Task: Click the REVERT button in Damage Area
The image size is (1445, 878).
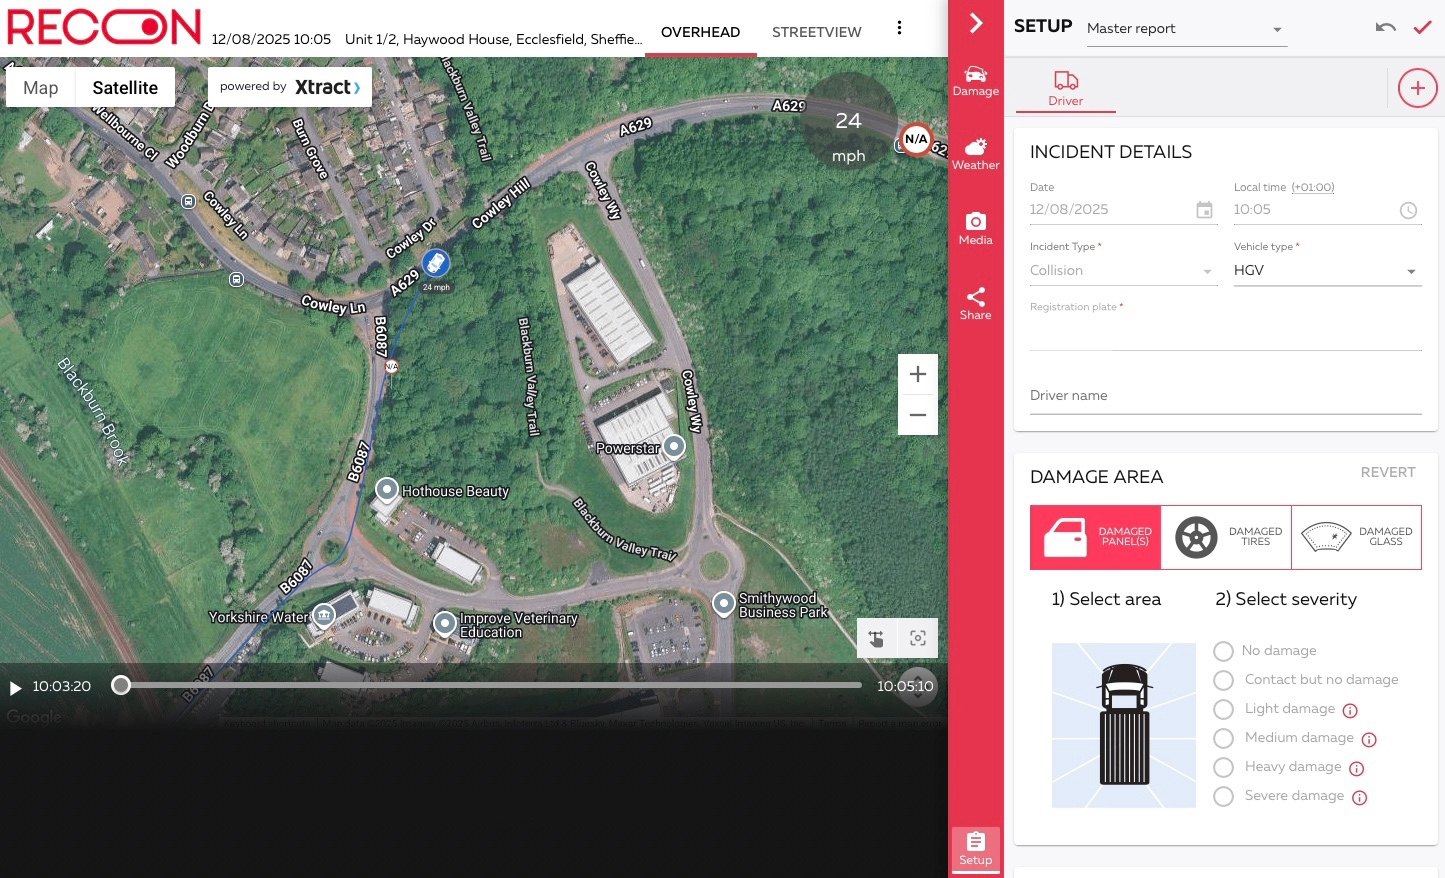Action: pyautogui.click(x=1387, y=472)
